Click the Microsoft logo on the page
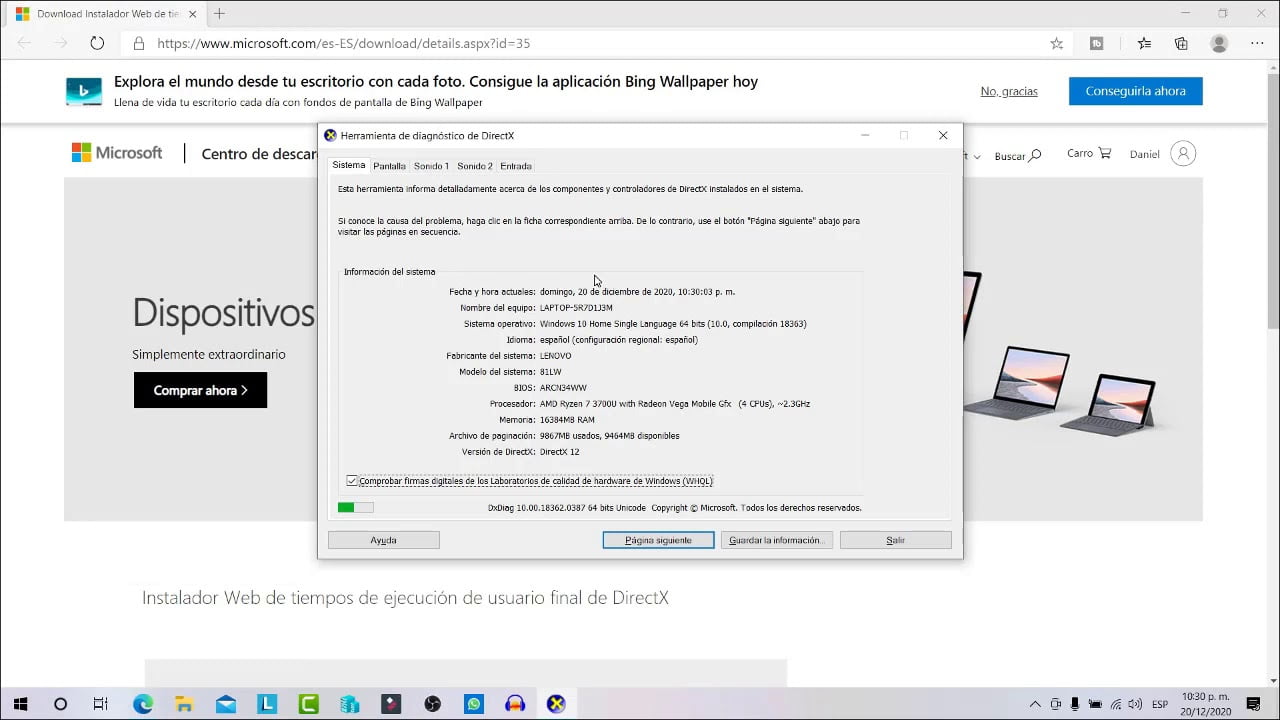 pos(117,153)
